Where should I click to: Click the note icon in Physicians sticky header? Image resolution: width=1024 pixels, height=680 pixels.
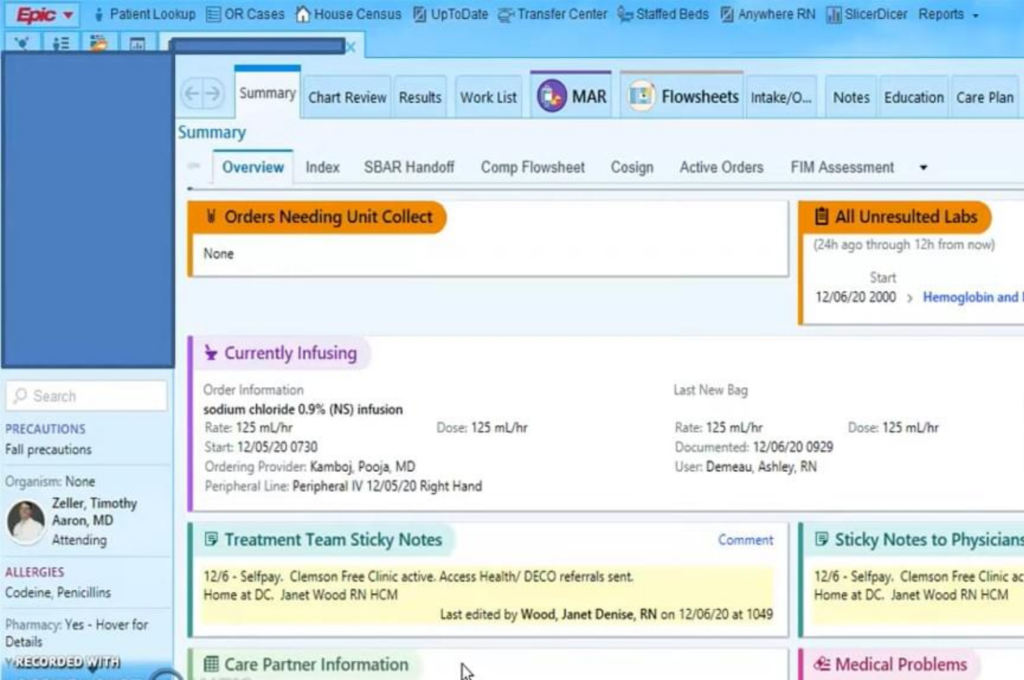coord(821,539)
